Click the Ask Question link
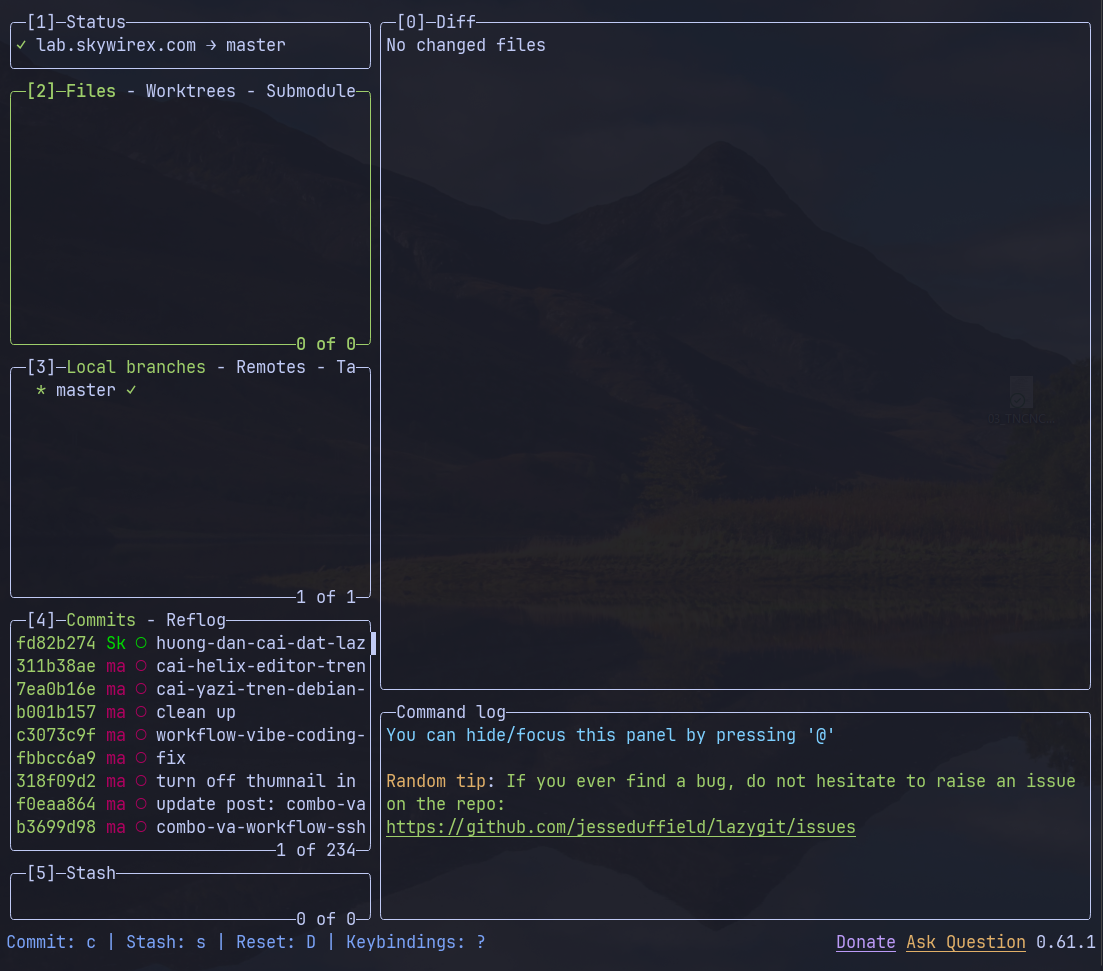Viewport: 1103px width, 971px height. click(x=965, y=942)
